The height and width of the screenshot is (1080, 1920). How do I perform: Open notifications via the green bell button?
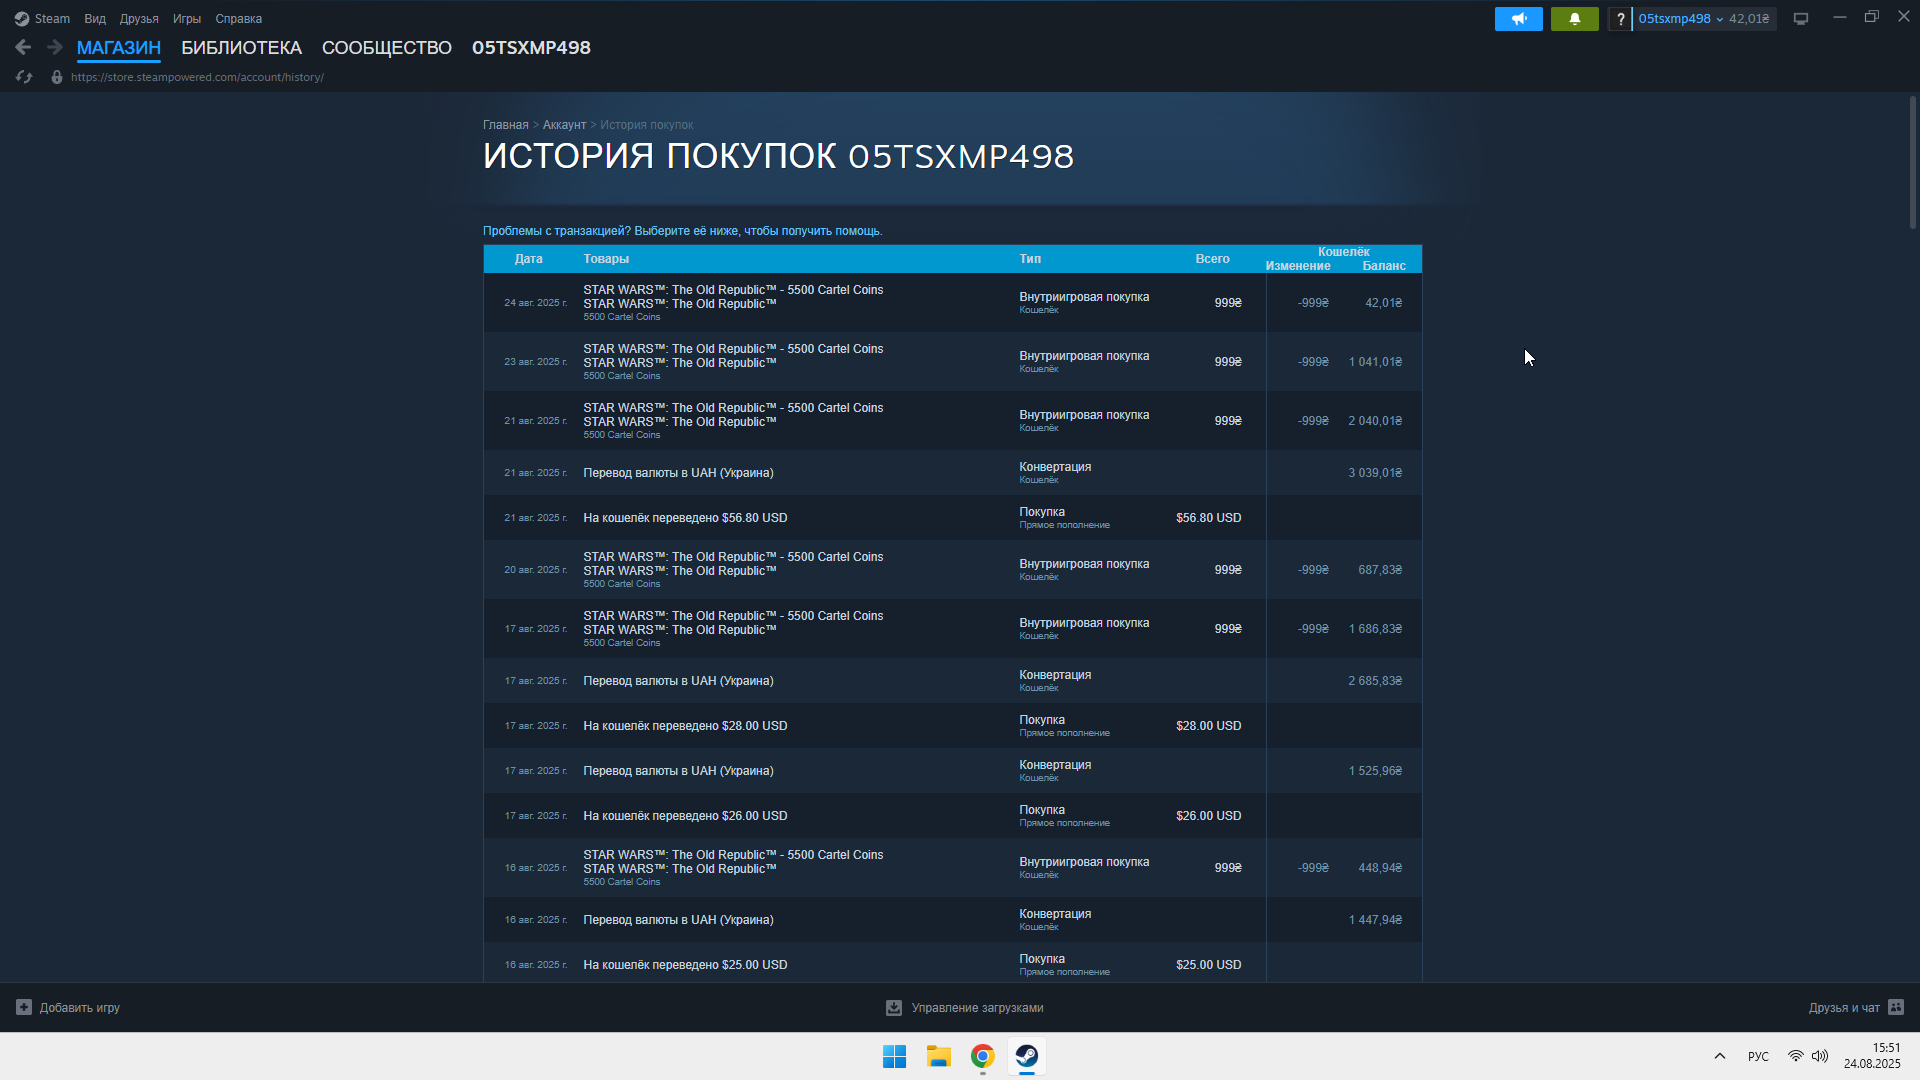(1574, 19)
